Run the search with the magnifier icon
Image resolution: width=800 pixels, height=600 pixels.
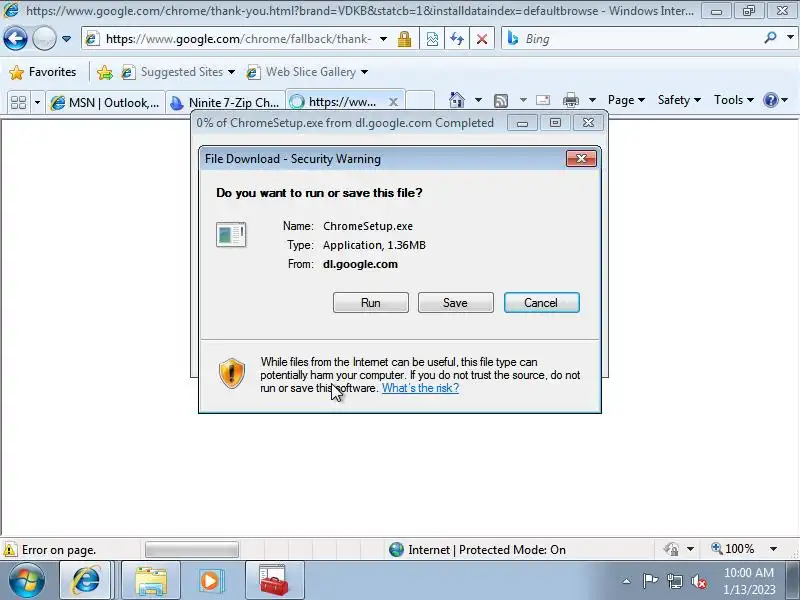point(770,37)
